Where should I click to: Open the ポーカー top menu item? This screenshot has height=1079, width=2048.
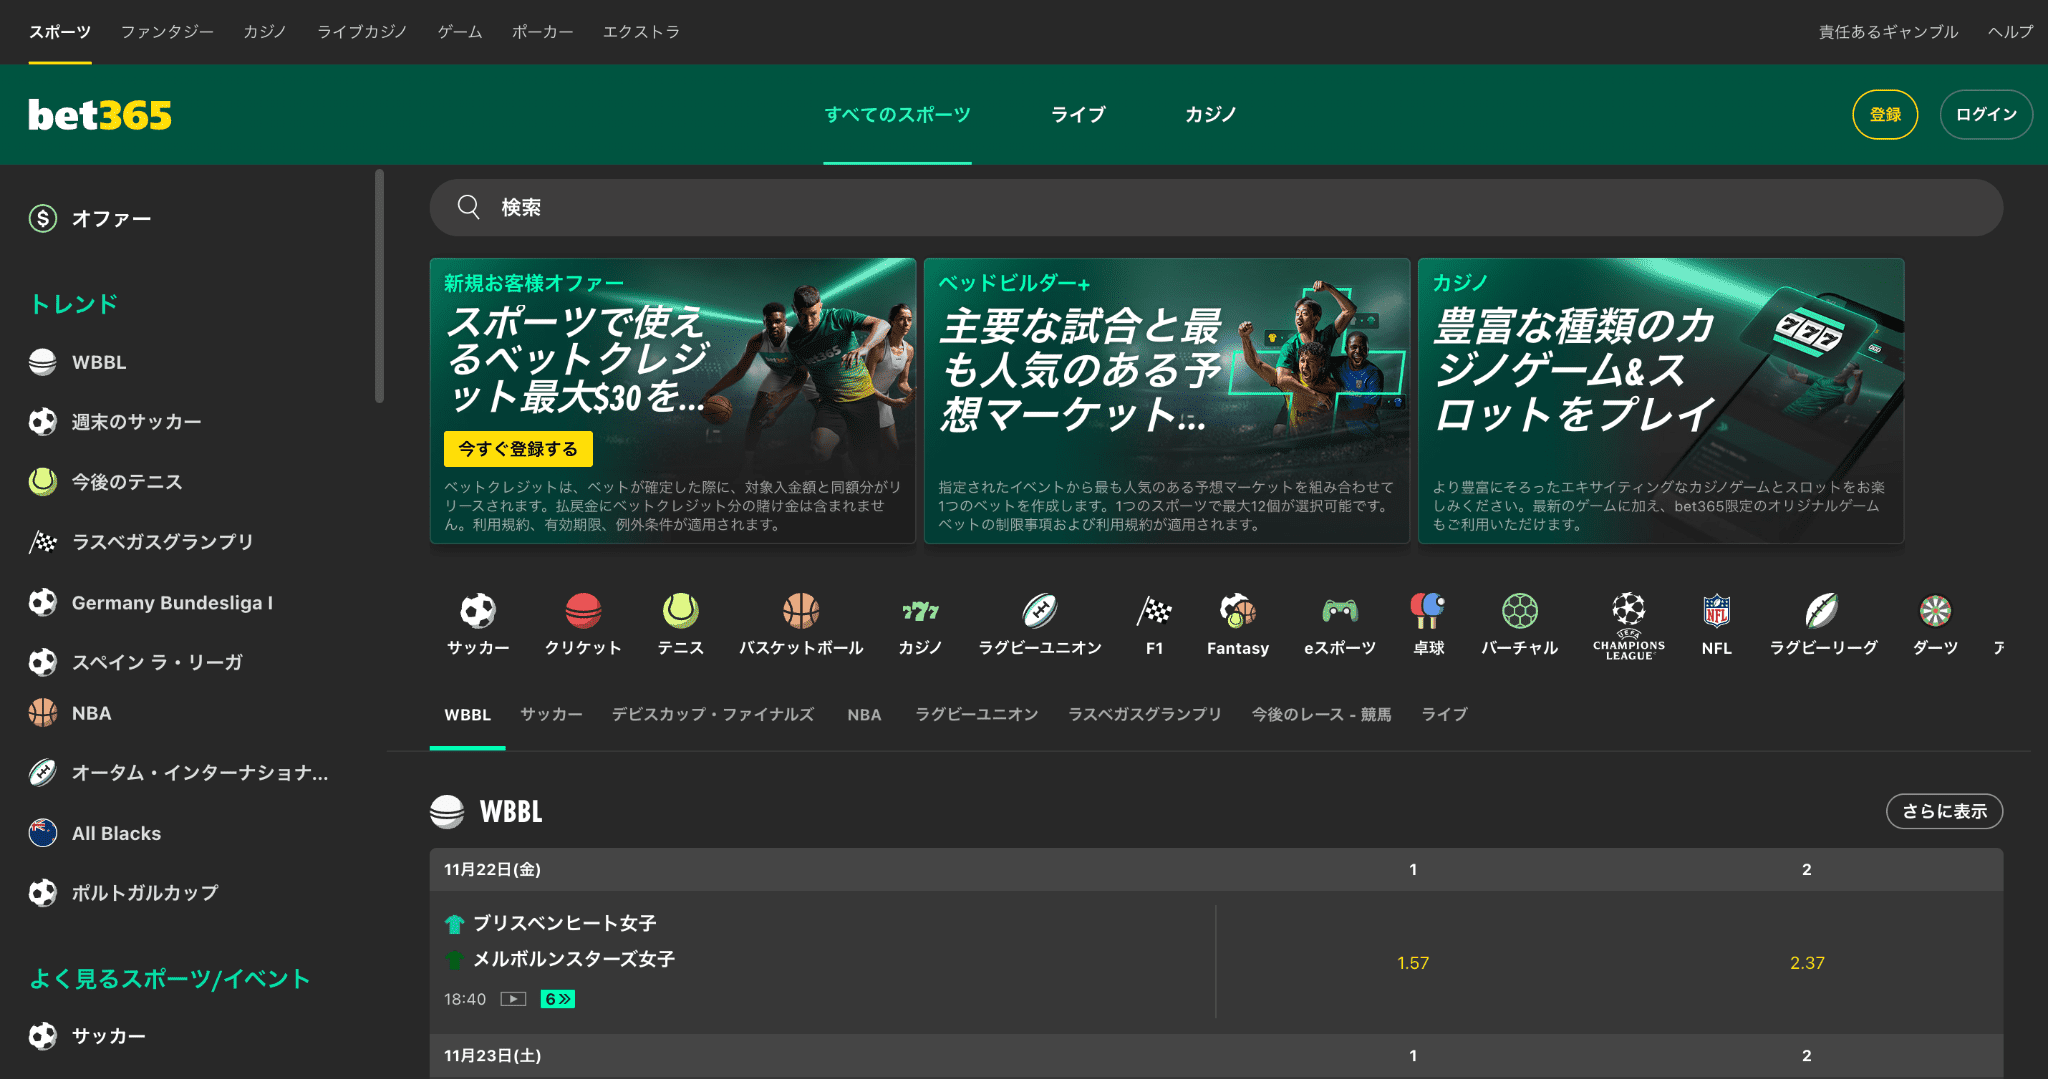[543, 32]
